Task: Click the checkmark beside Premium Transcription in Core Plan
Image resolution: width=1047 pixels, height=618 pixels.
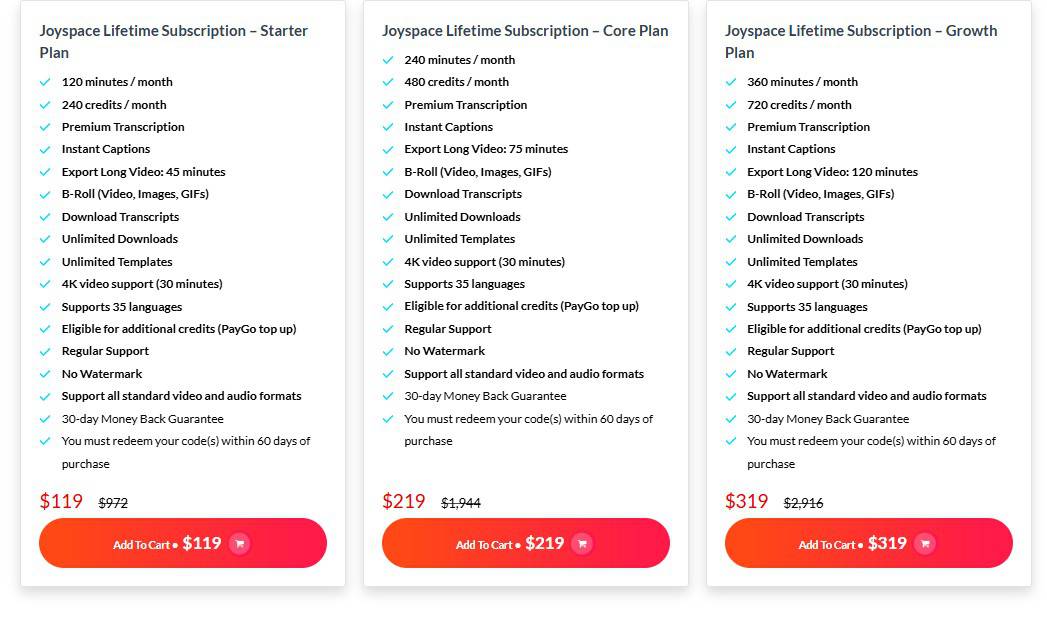Action: pos(388,105)
